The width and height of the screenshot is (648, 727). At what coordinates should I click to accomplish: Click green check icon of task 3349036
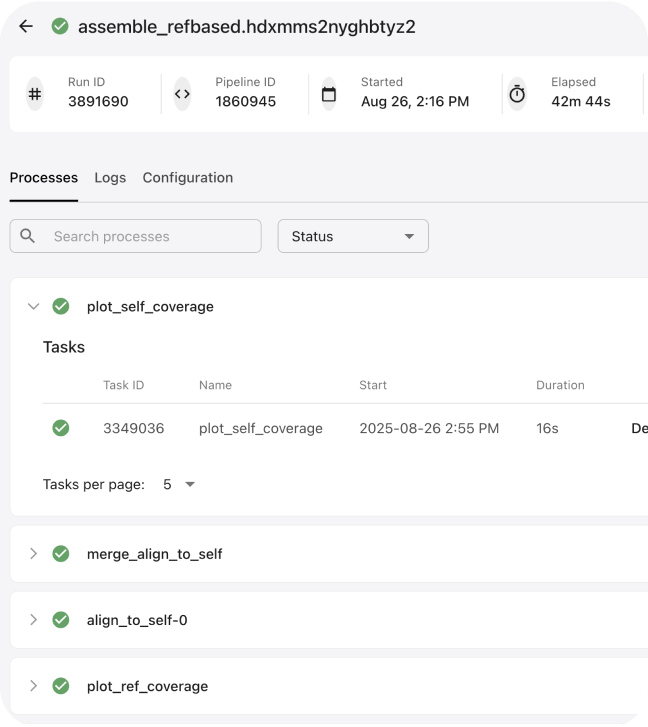tap(61, 428)
